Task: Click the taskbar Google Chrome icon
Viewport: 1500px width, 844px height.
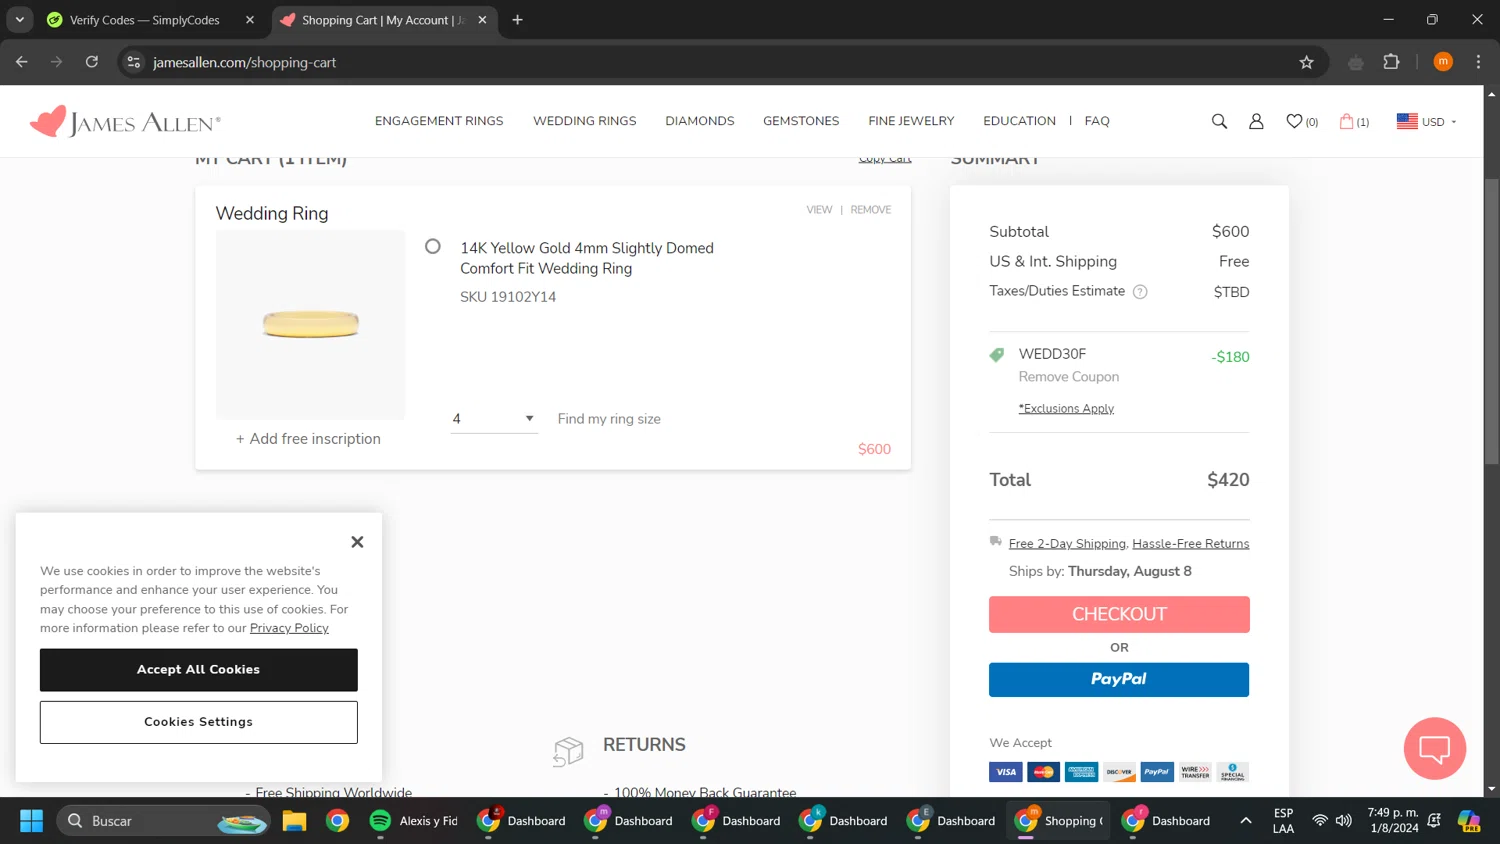Action: pyautogui.click(x=337, y=821)
